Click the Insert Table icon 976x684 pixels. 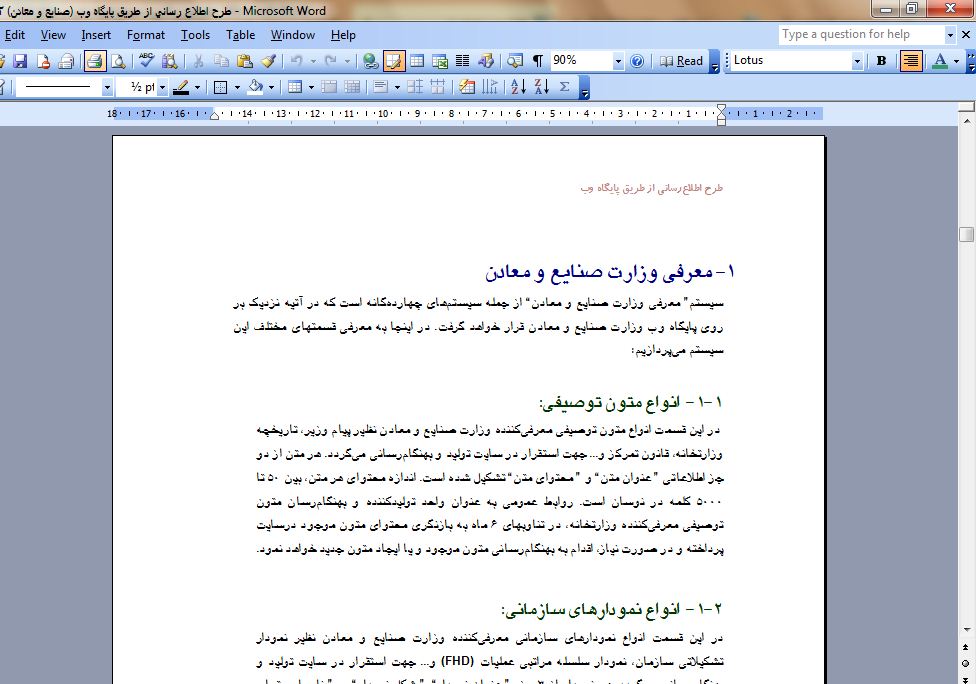(418, 61)
